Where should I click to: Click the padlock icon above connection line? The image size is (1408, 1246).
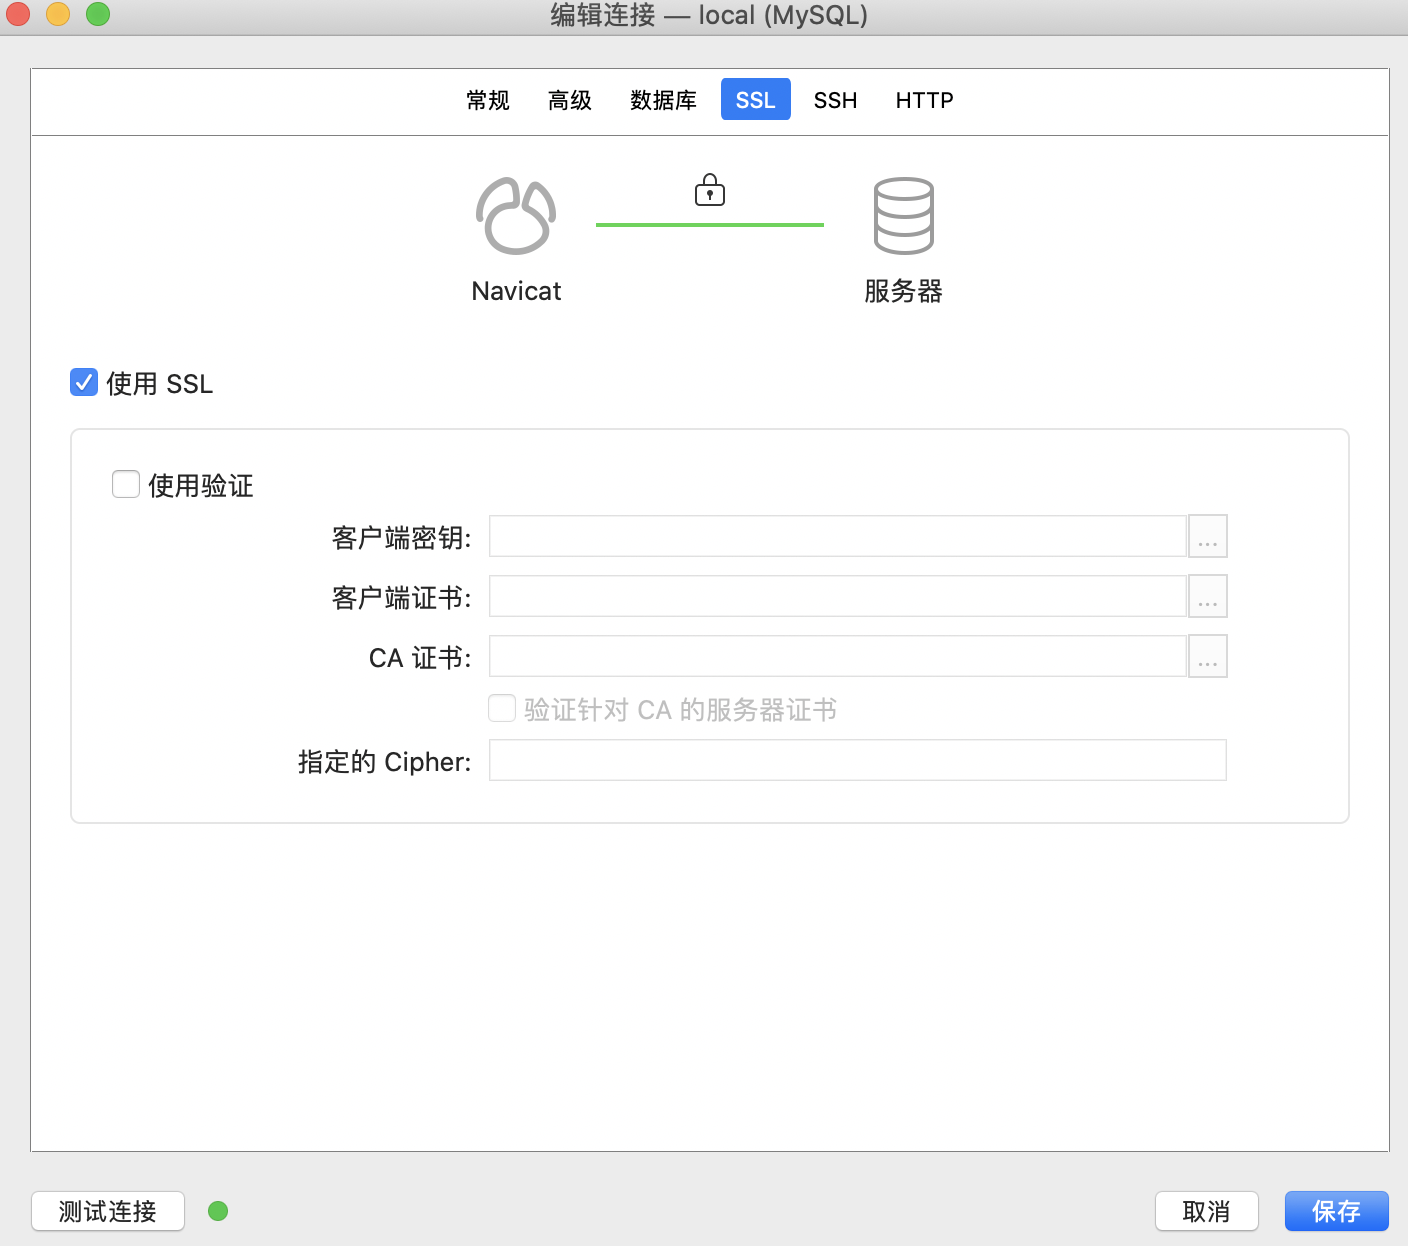710,189
